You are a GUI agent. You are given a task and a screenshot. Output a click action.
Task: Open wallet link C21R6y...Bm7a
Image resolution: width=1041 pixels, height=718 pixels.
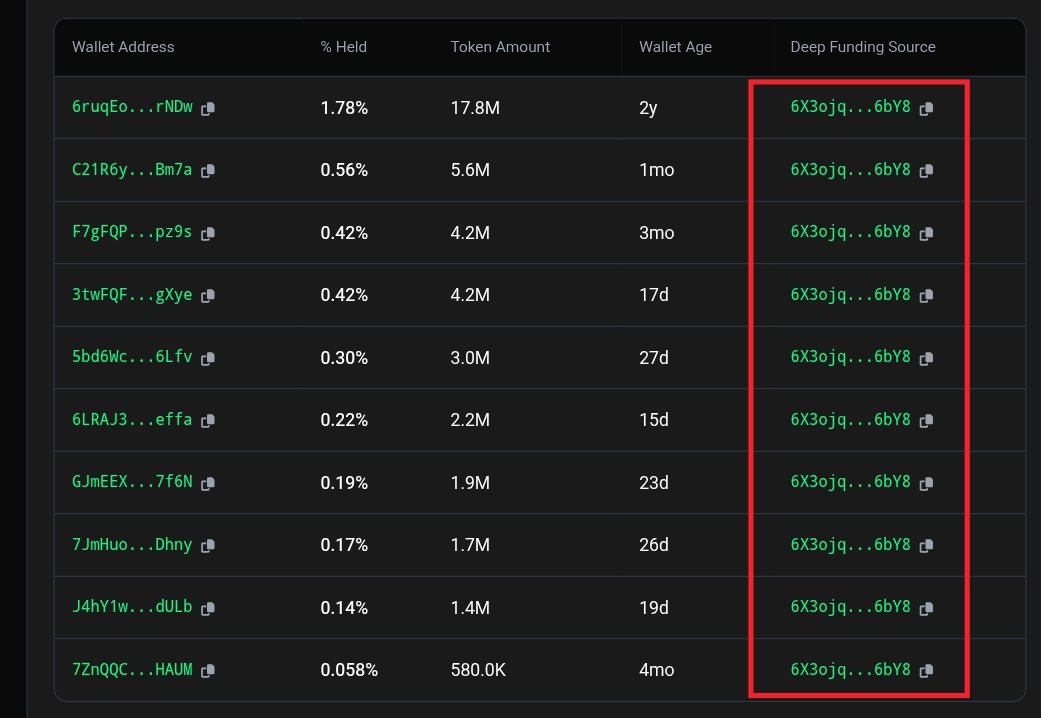(x=132, y=169)
